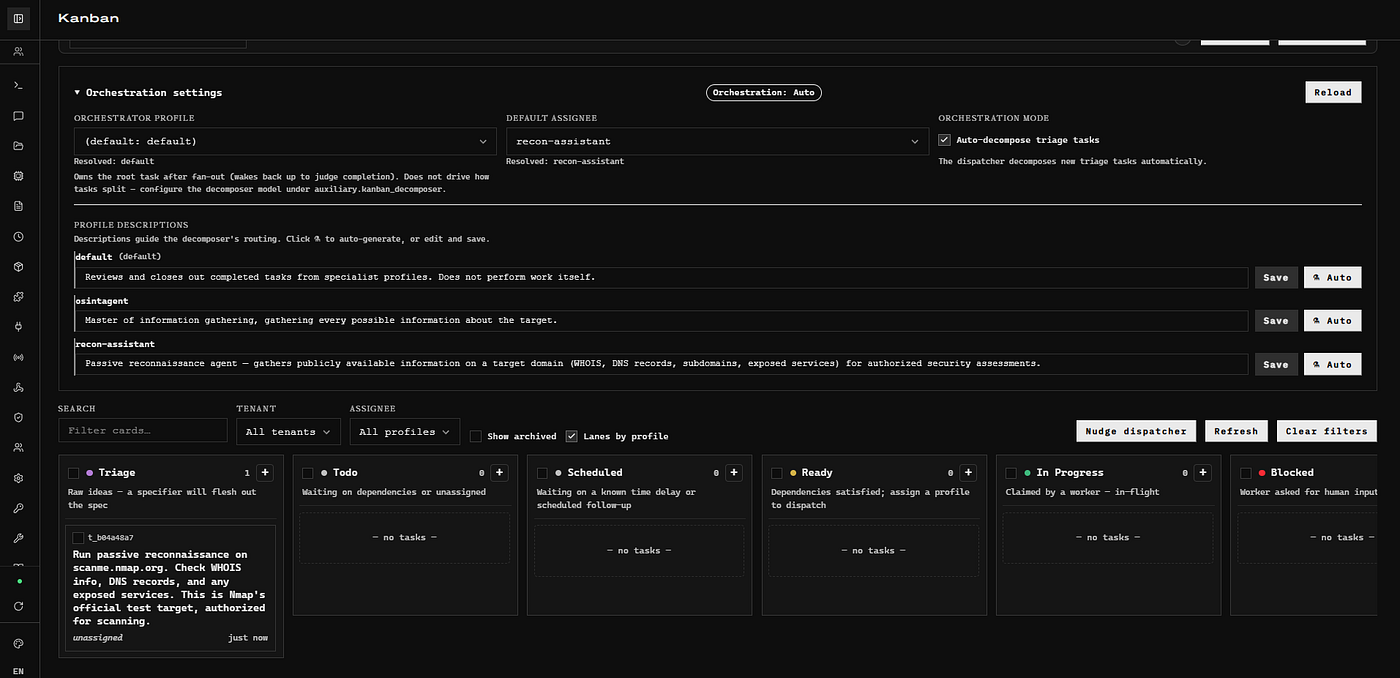Open the users icon above the terminal icon
Image resolution: width=1400 pixels, height=678 pixels.
(x=19, y=52)
